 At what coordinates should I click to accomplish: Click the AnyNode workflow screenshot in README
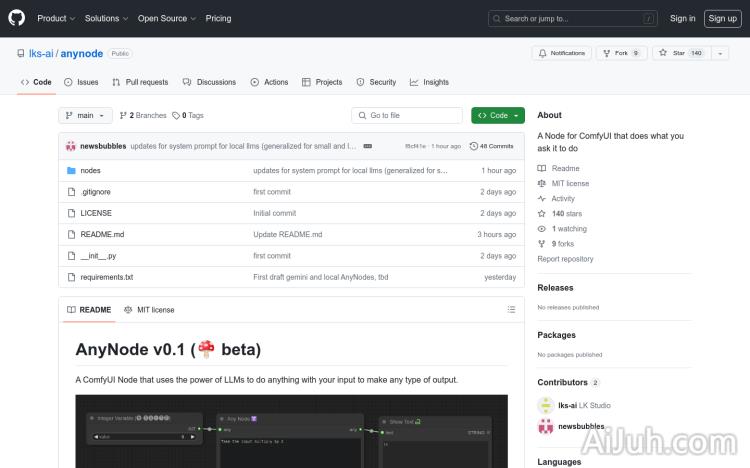click(x=291, y=431)
